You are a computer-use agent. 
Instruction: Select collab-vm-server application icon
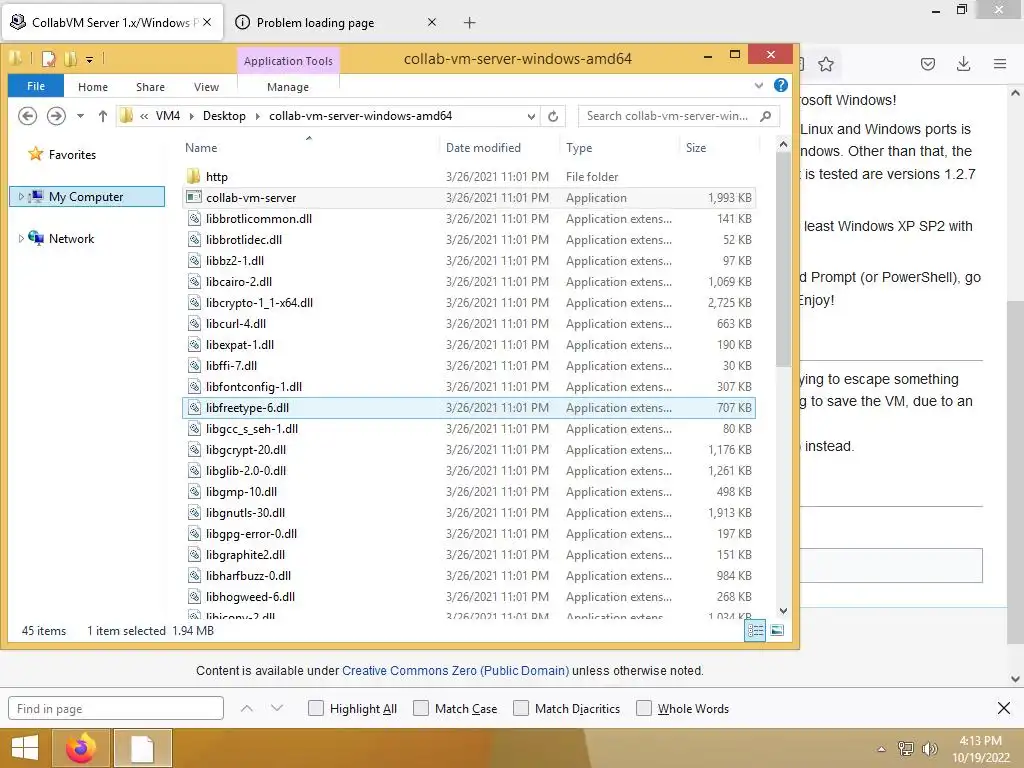(x=193, y=197)
